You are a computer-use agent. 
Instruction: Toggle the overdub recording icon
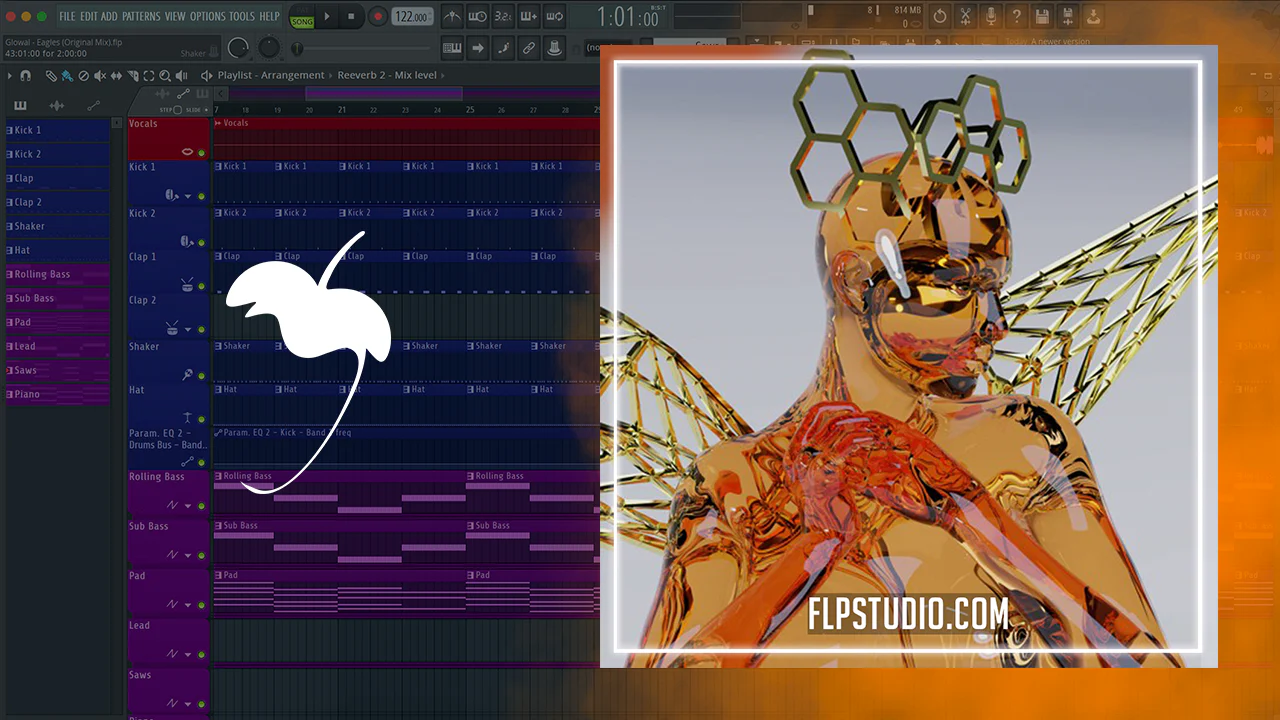(529, 16)
